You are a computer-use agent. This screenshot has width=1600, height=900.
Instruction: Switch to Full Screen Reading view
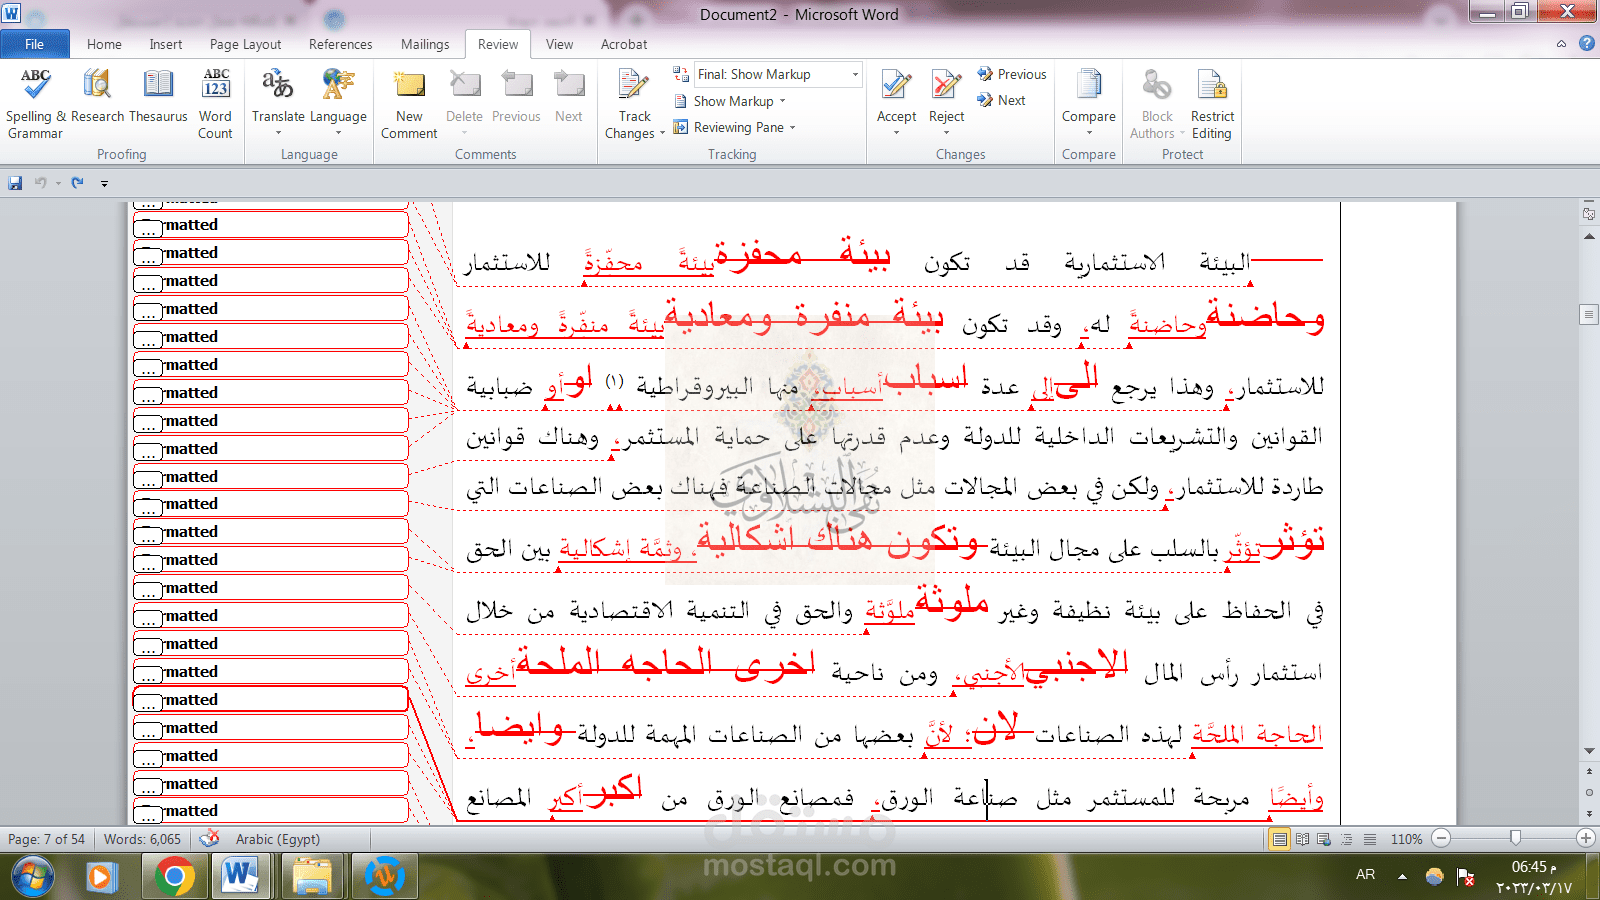click(x=1302, y=839)
